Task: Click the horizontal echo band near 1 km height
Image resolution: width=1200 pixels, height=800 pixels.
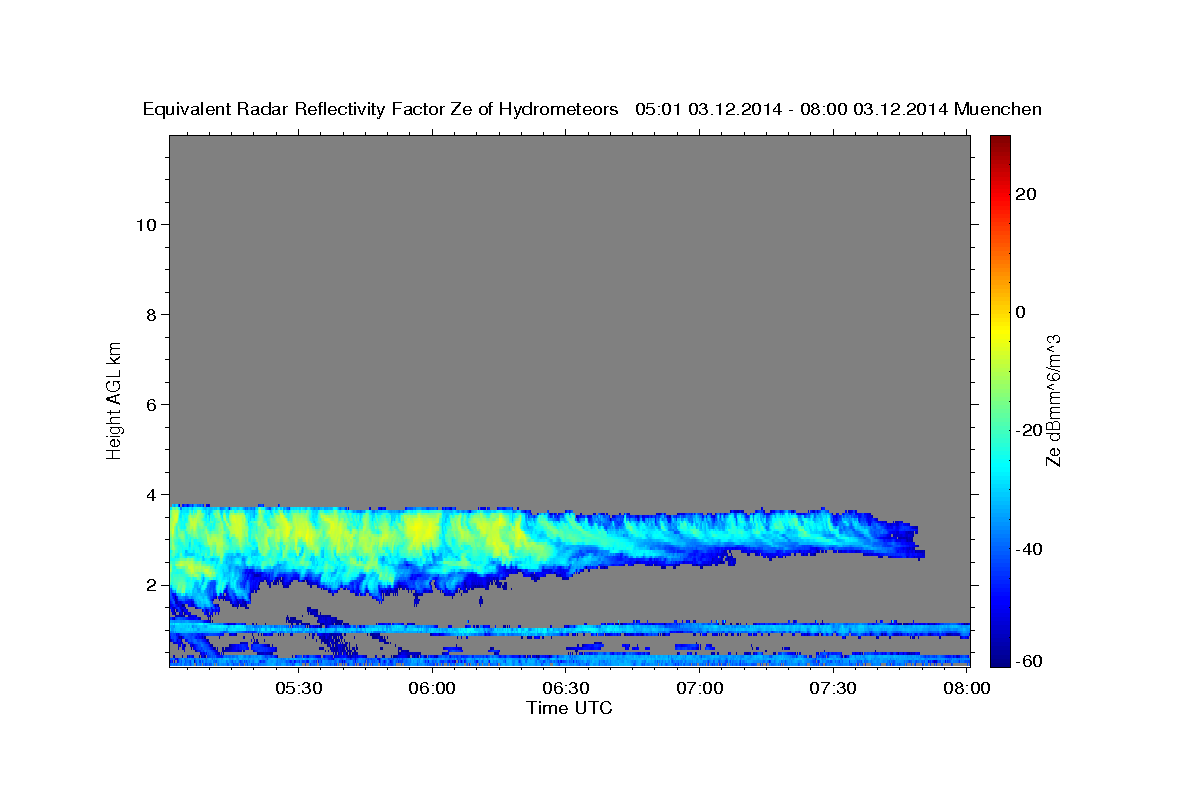Action: coord(569,629)
